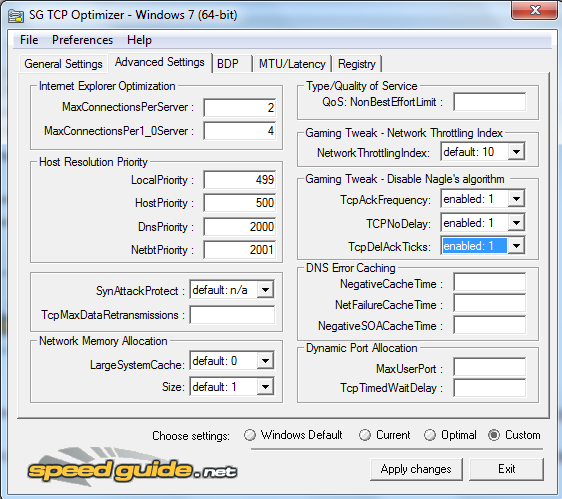The image size is (562, 499).
Task: Click the speedguide.net logo
Action: [x=132, y=467]
